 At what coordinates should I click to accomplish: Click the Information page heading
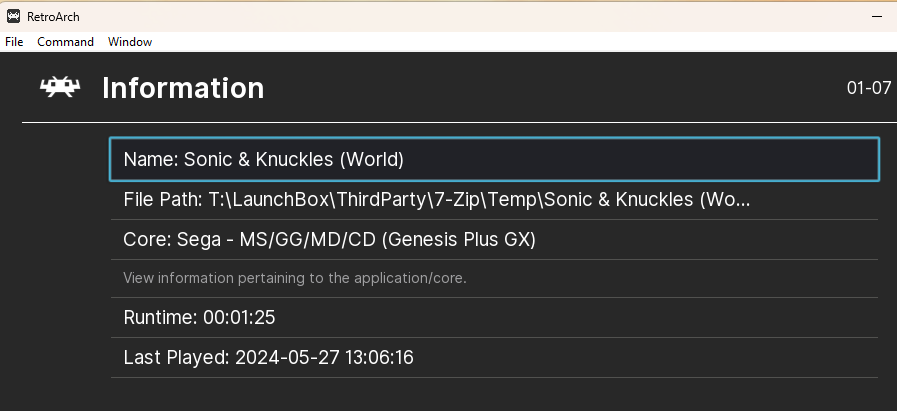click(183, 88)
